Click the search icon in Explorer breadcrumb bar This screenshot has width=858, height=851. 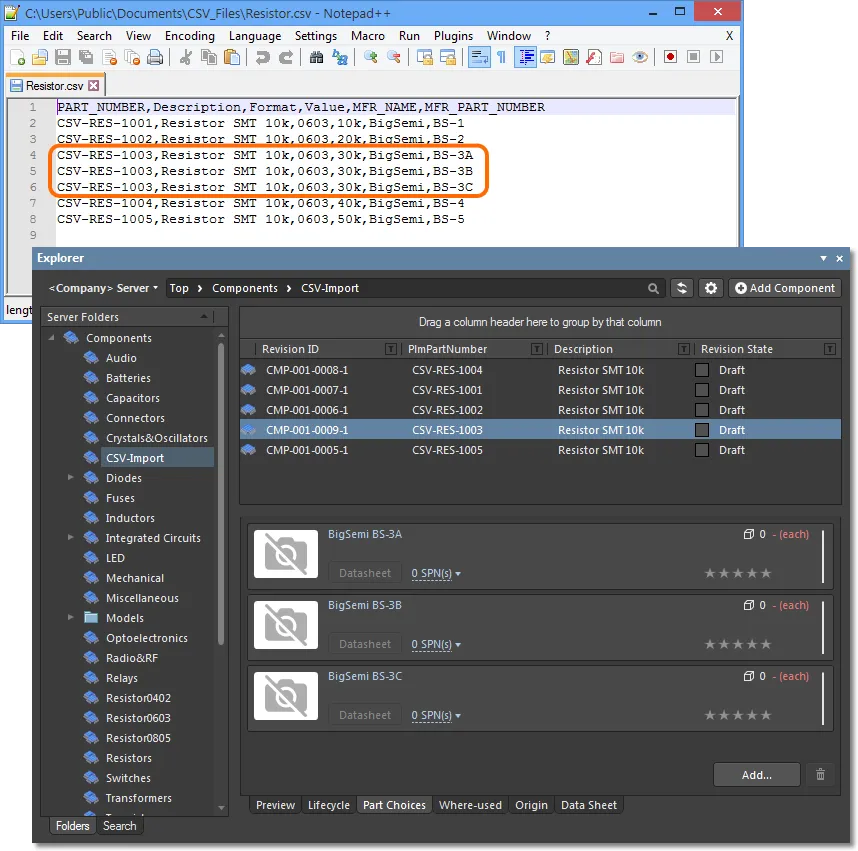653,288
